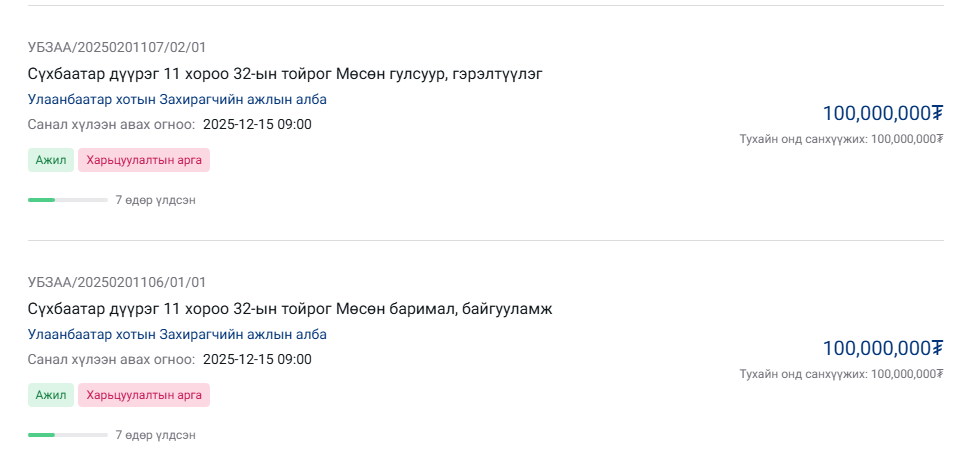Screen dimensions: 959x473
Task: Click 100,000,000₮ budget of Мөсөн гулсуур tender
Action: [x=882, y=113]
